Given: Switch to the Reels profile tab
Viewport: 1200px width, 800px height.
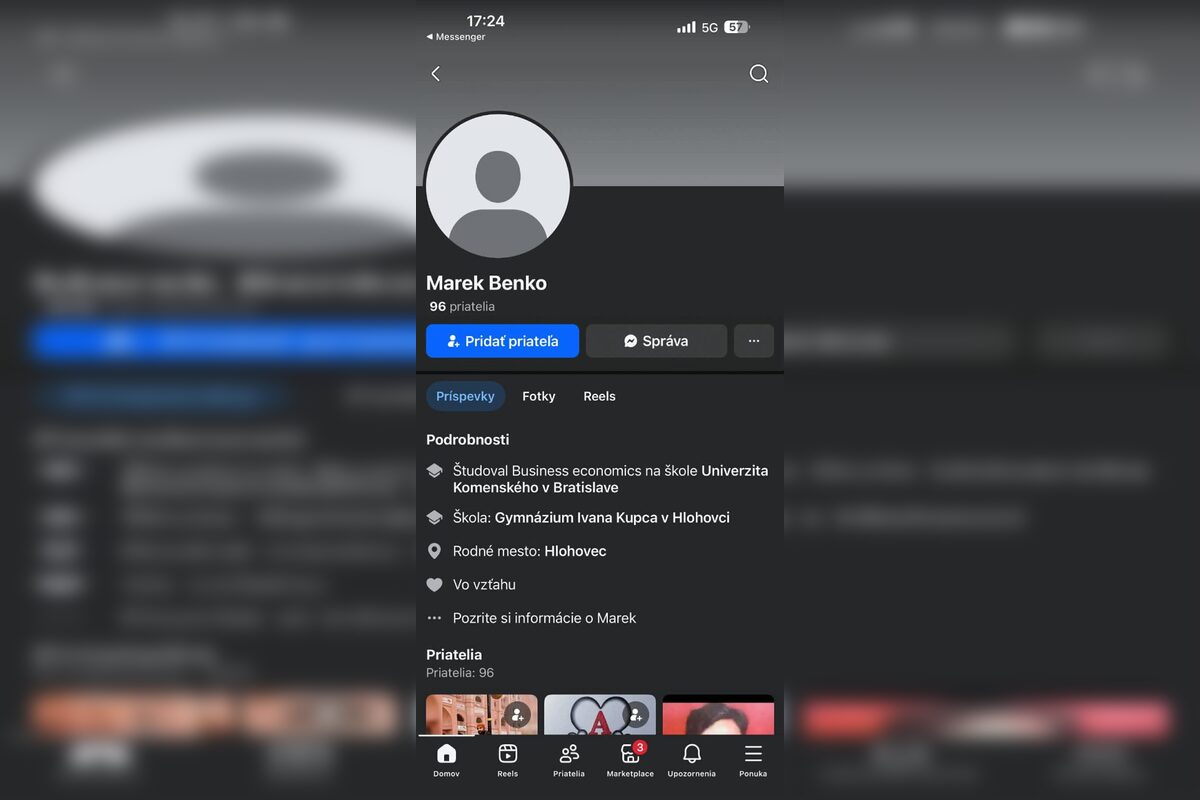Looking at the screenshot, I should pos(599,396).
